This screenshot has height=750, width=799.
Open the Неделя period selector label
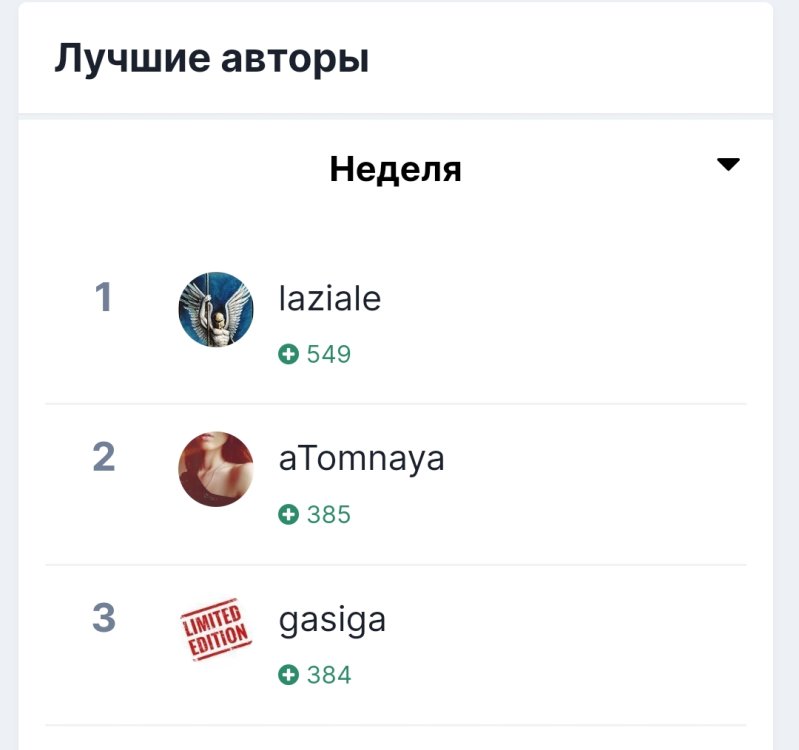[x=395, y=170]
